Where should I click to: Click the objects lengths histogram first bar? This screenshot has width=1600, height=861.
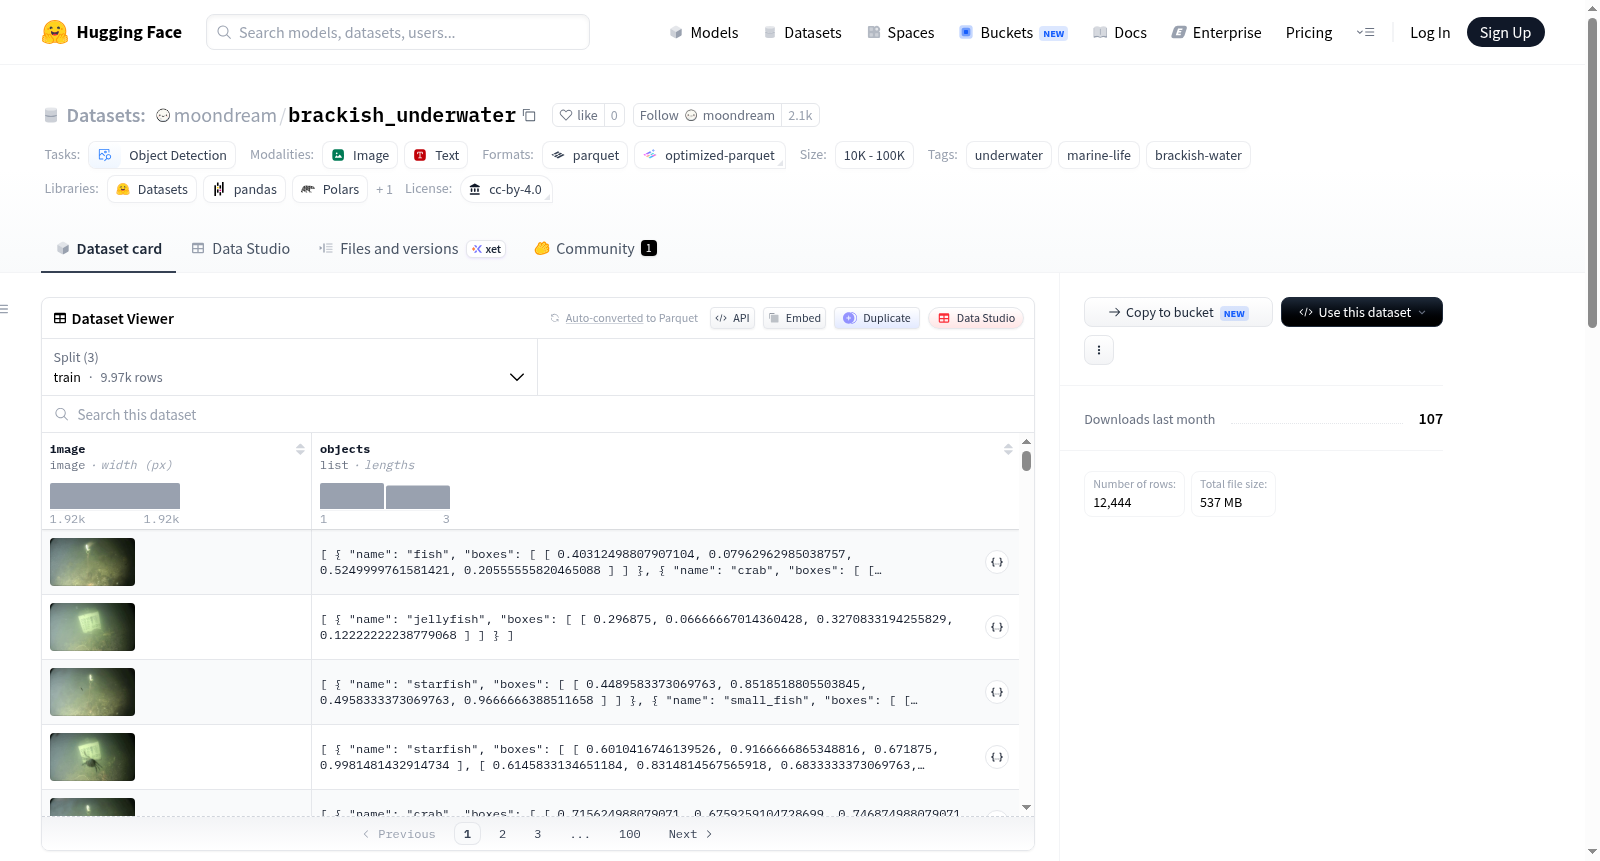[352, 496]
